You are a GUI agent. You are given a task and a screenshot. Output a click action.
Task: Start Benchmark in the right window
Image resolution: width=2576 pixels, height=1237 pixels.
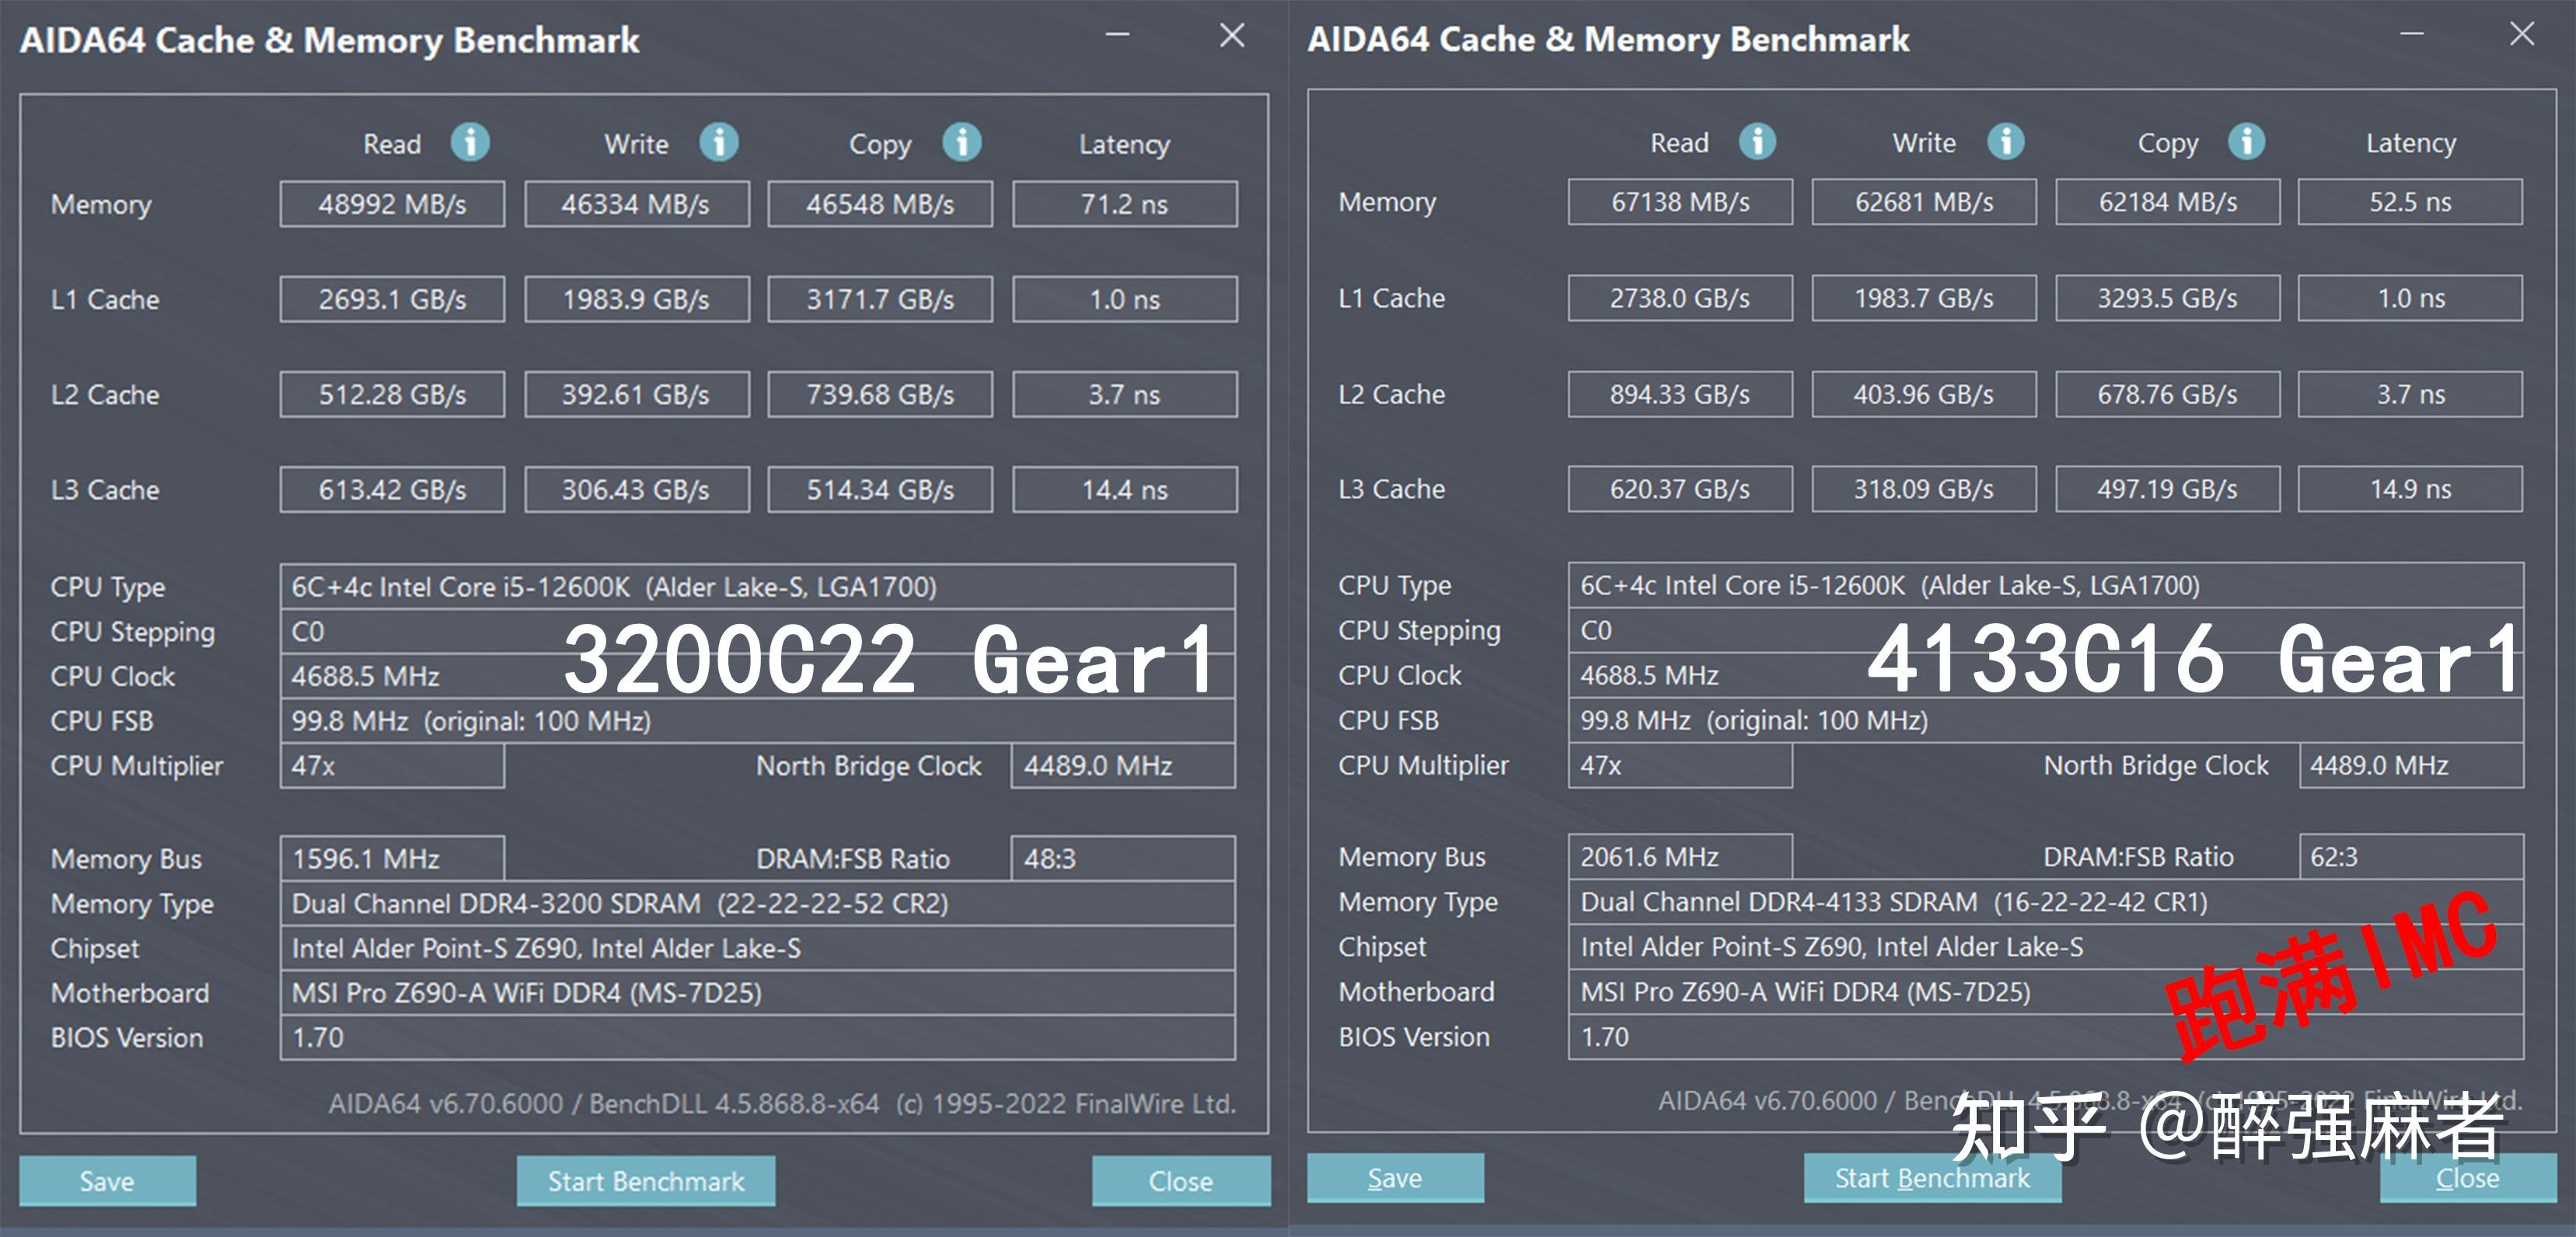pos(1932,1178)
